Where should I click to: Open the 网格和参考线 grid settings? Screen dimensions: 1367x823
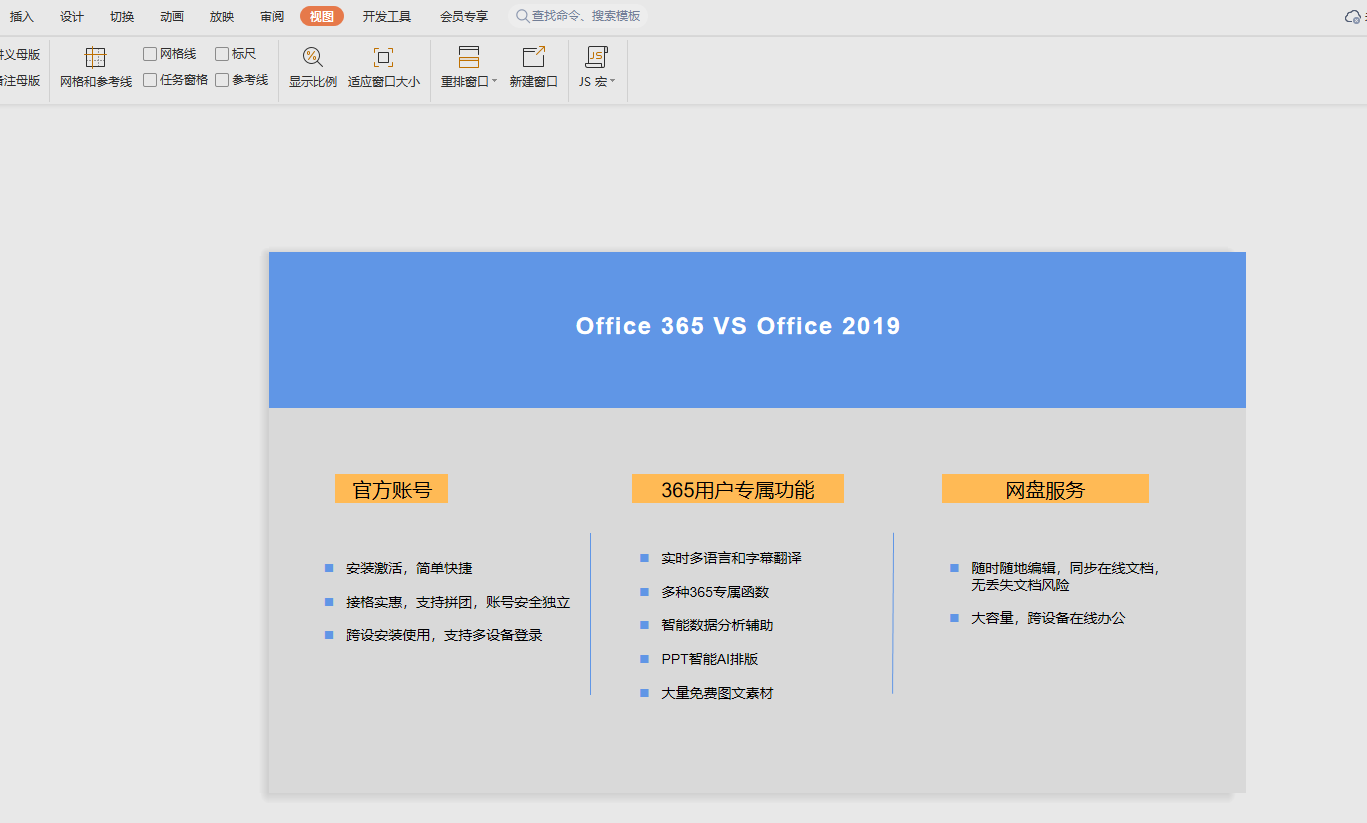pyautogui.click(x=96, y=68)
